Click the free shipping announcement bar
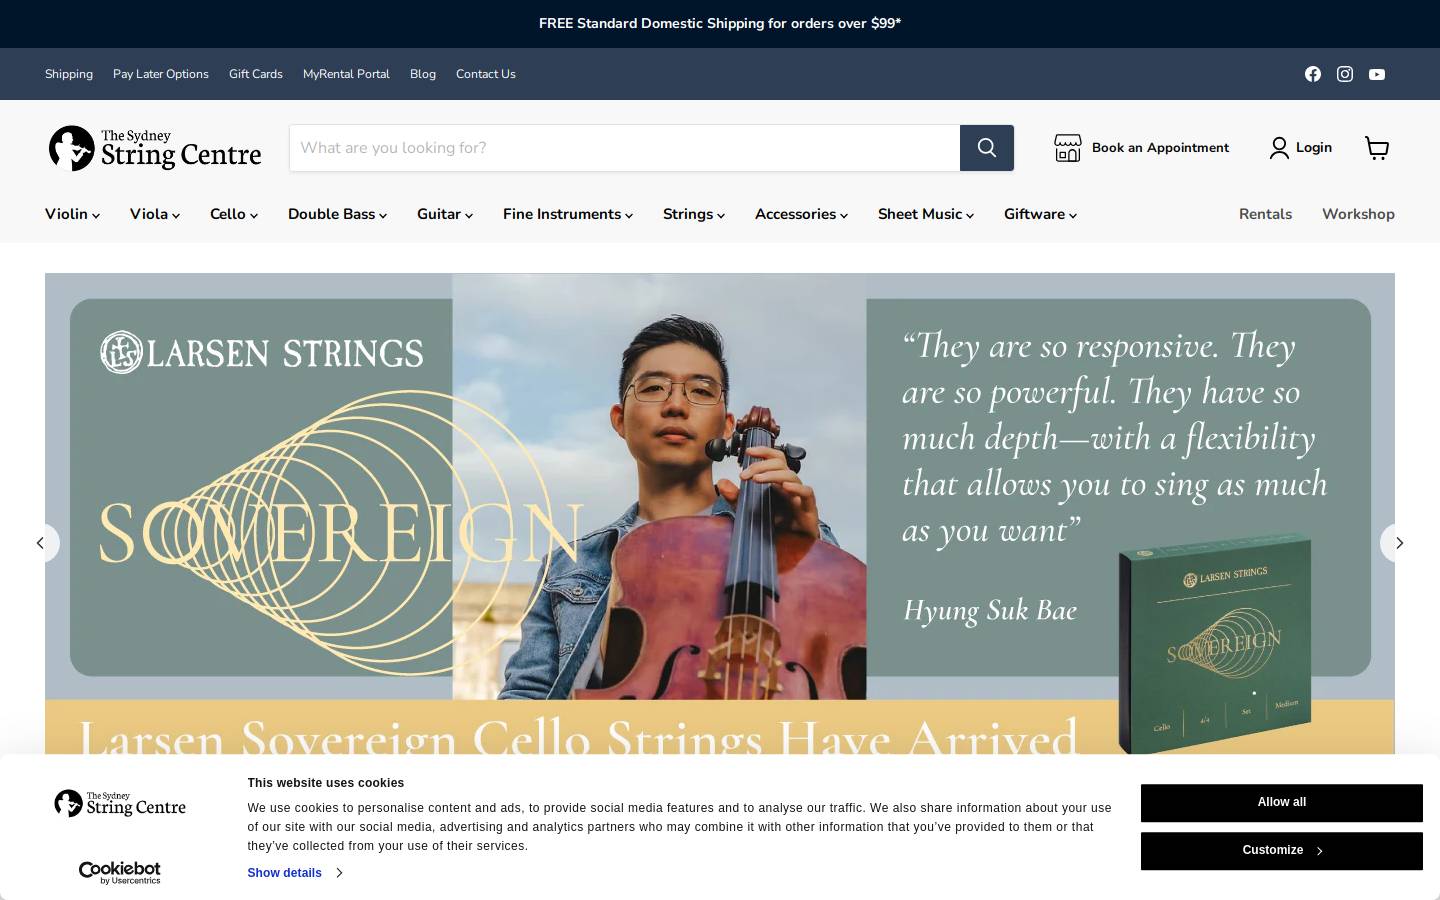 point(720,24)
